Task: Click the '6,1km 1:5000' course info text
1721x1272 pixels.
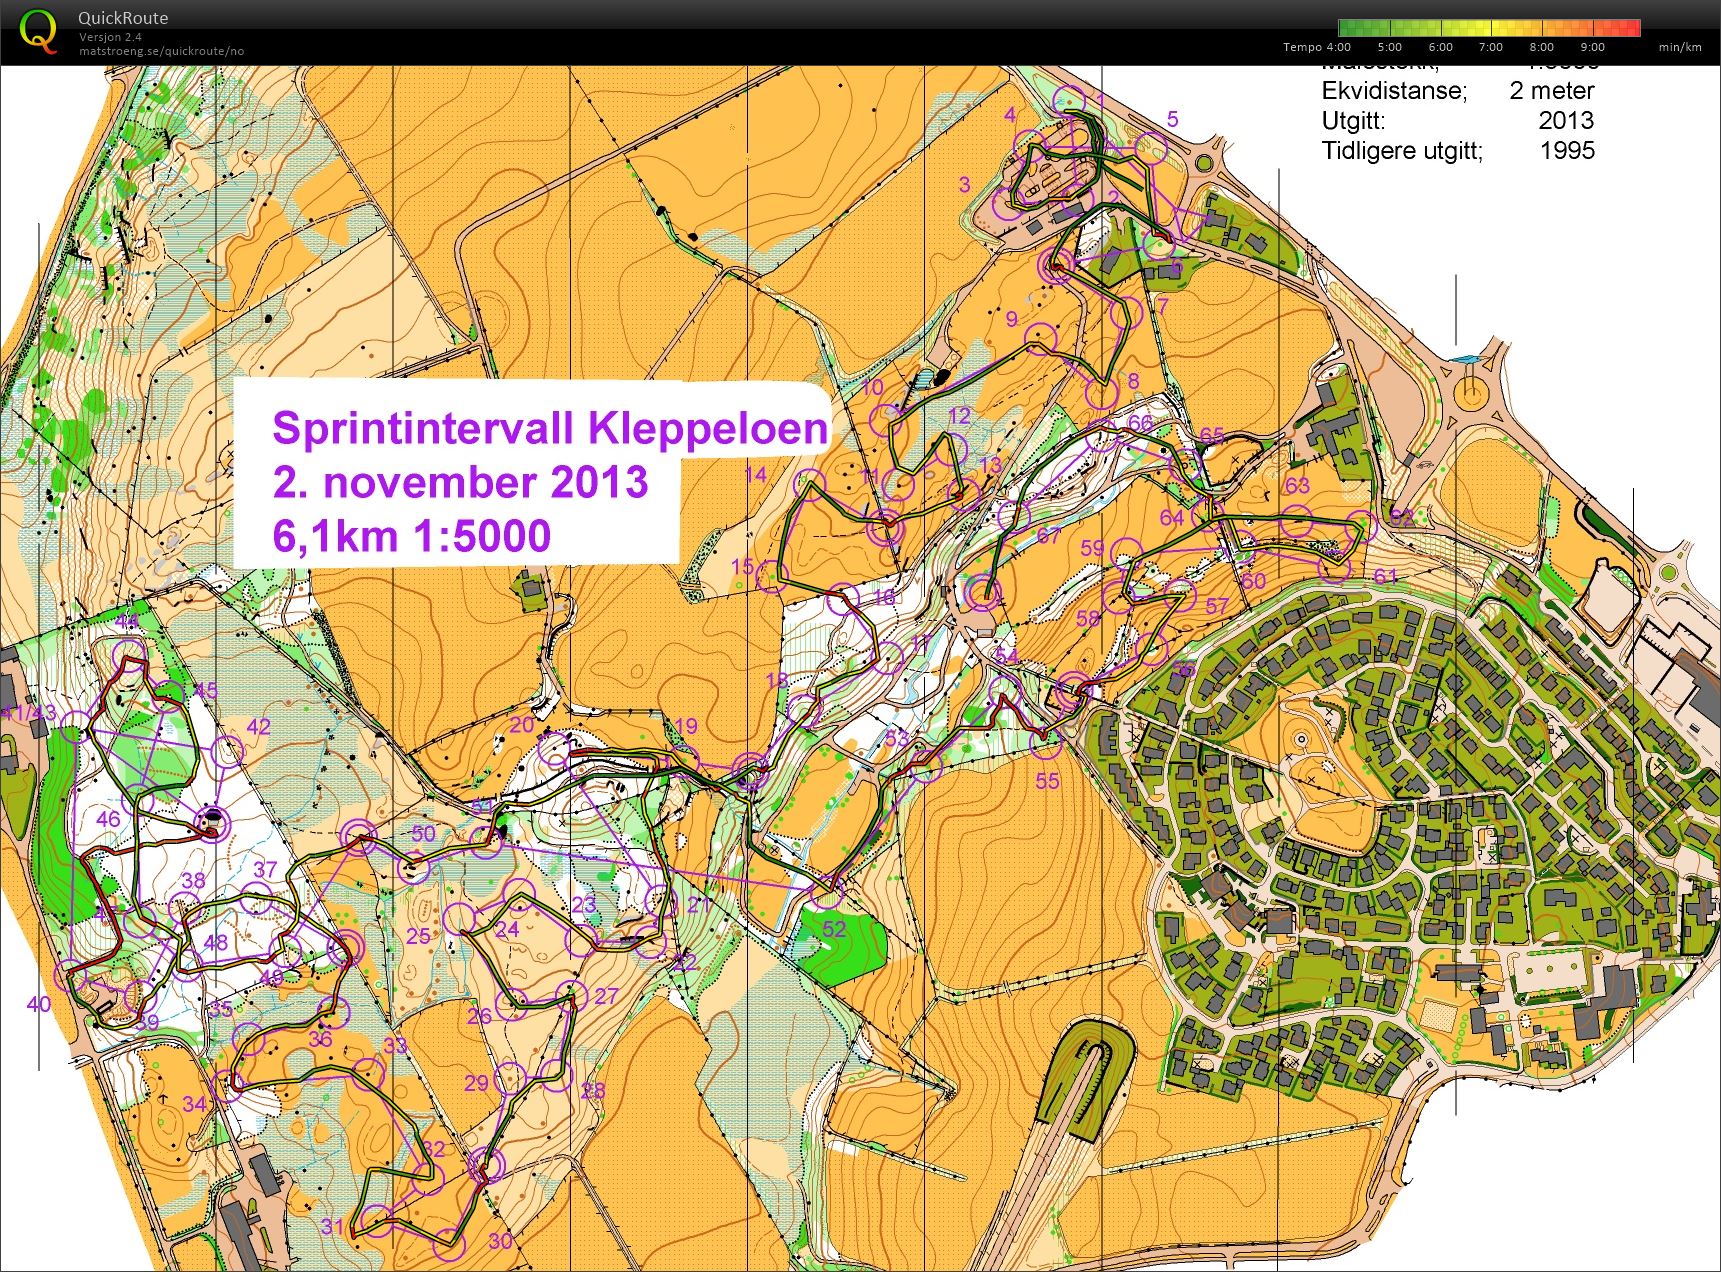Action: click(x=411, y=536)
